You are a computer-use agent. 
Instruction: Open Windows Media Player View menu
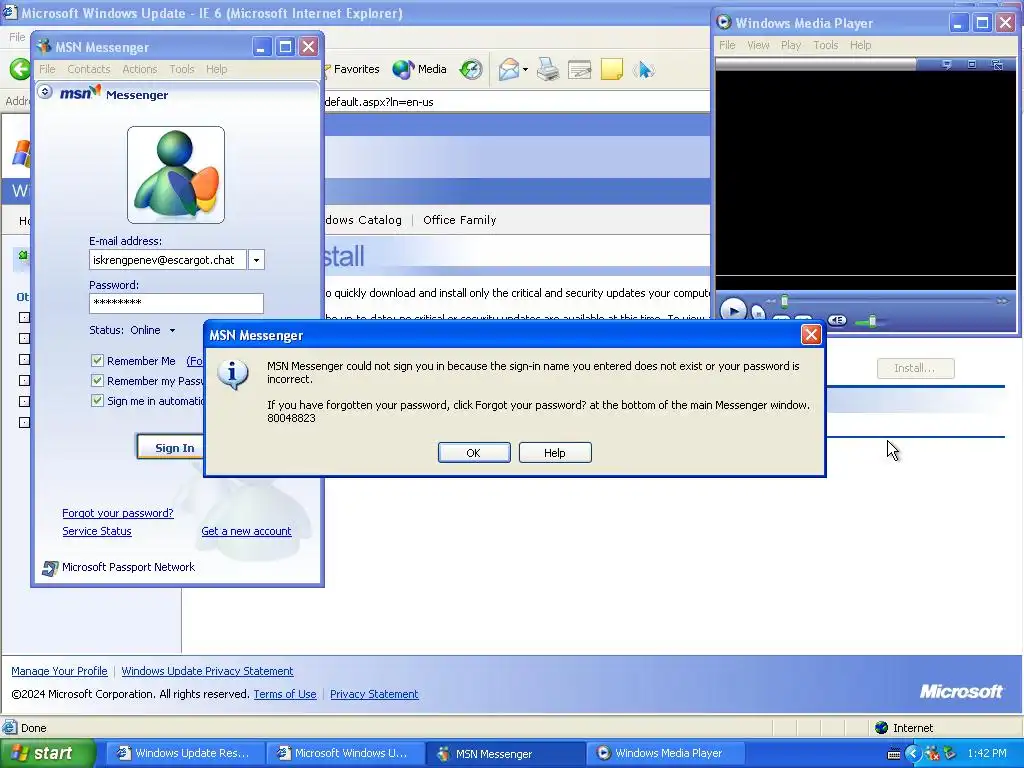coord(758,45)
